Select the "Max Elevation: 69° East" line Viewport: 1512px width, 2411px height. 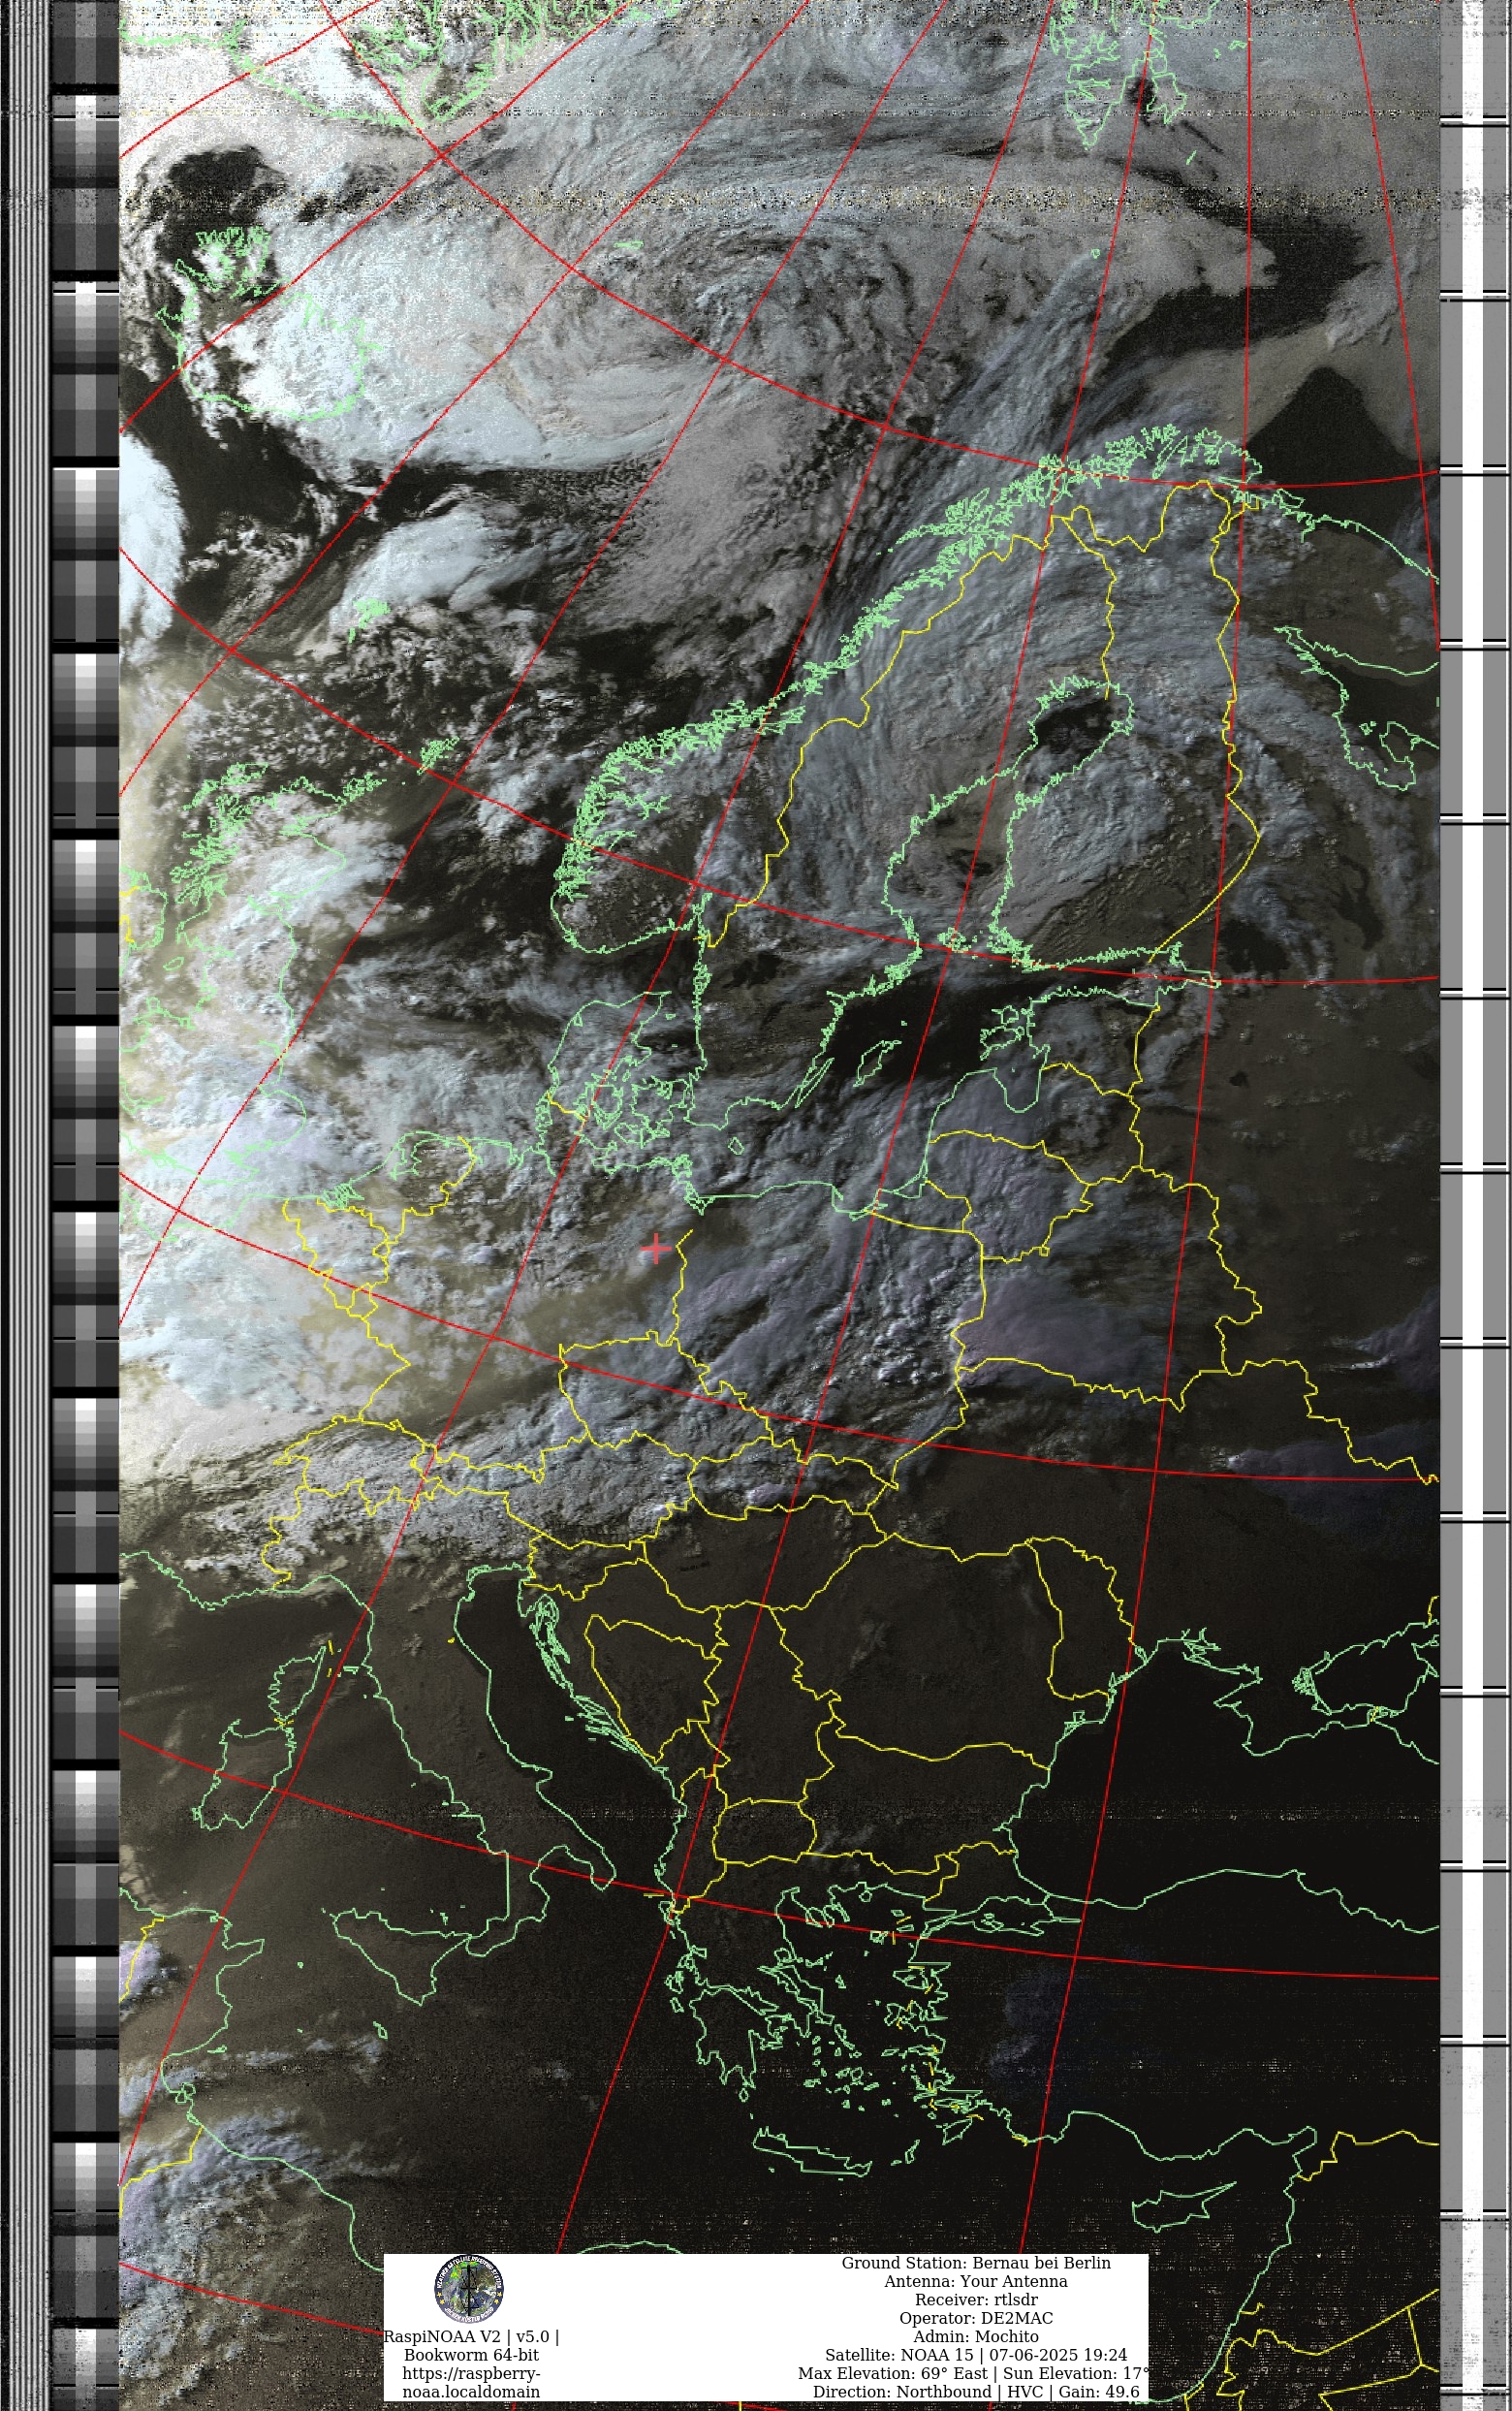tap(973, 2373)
